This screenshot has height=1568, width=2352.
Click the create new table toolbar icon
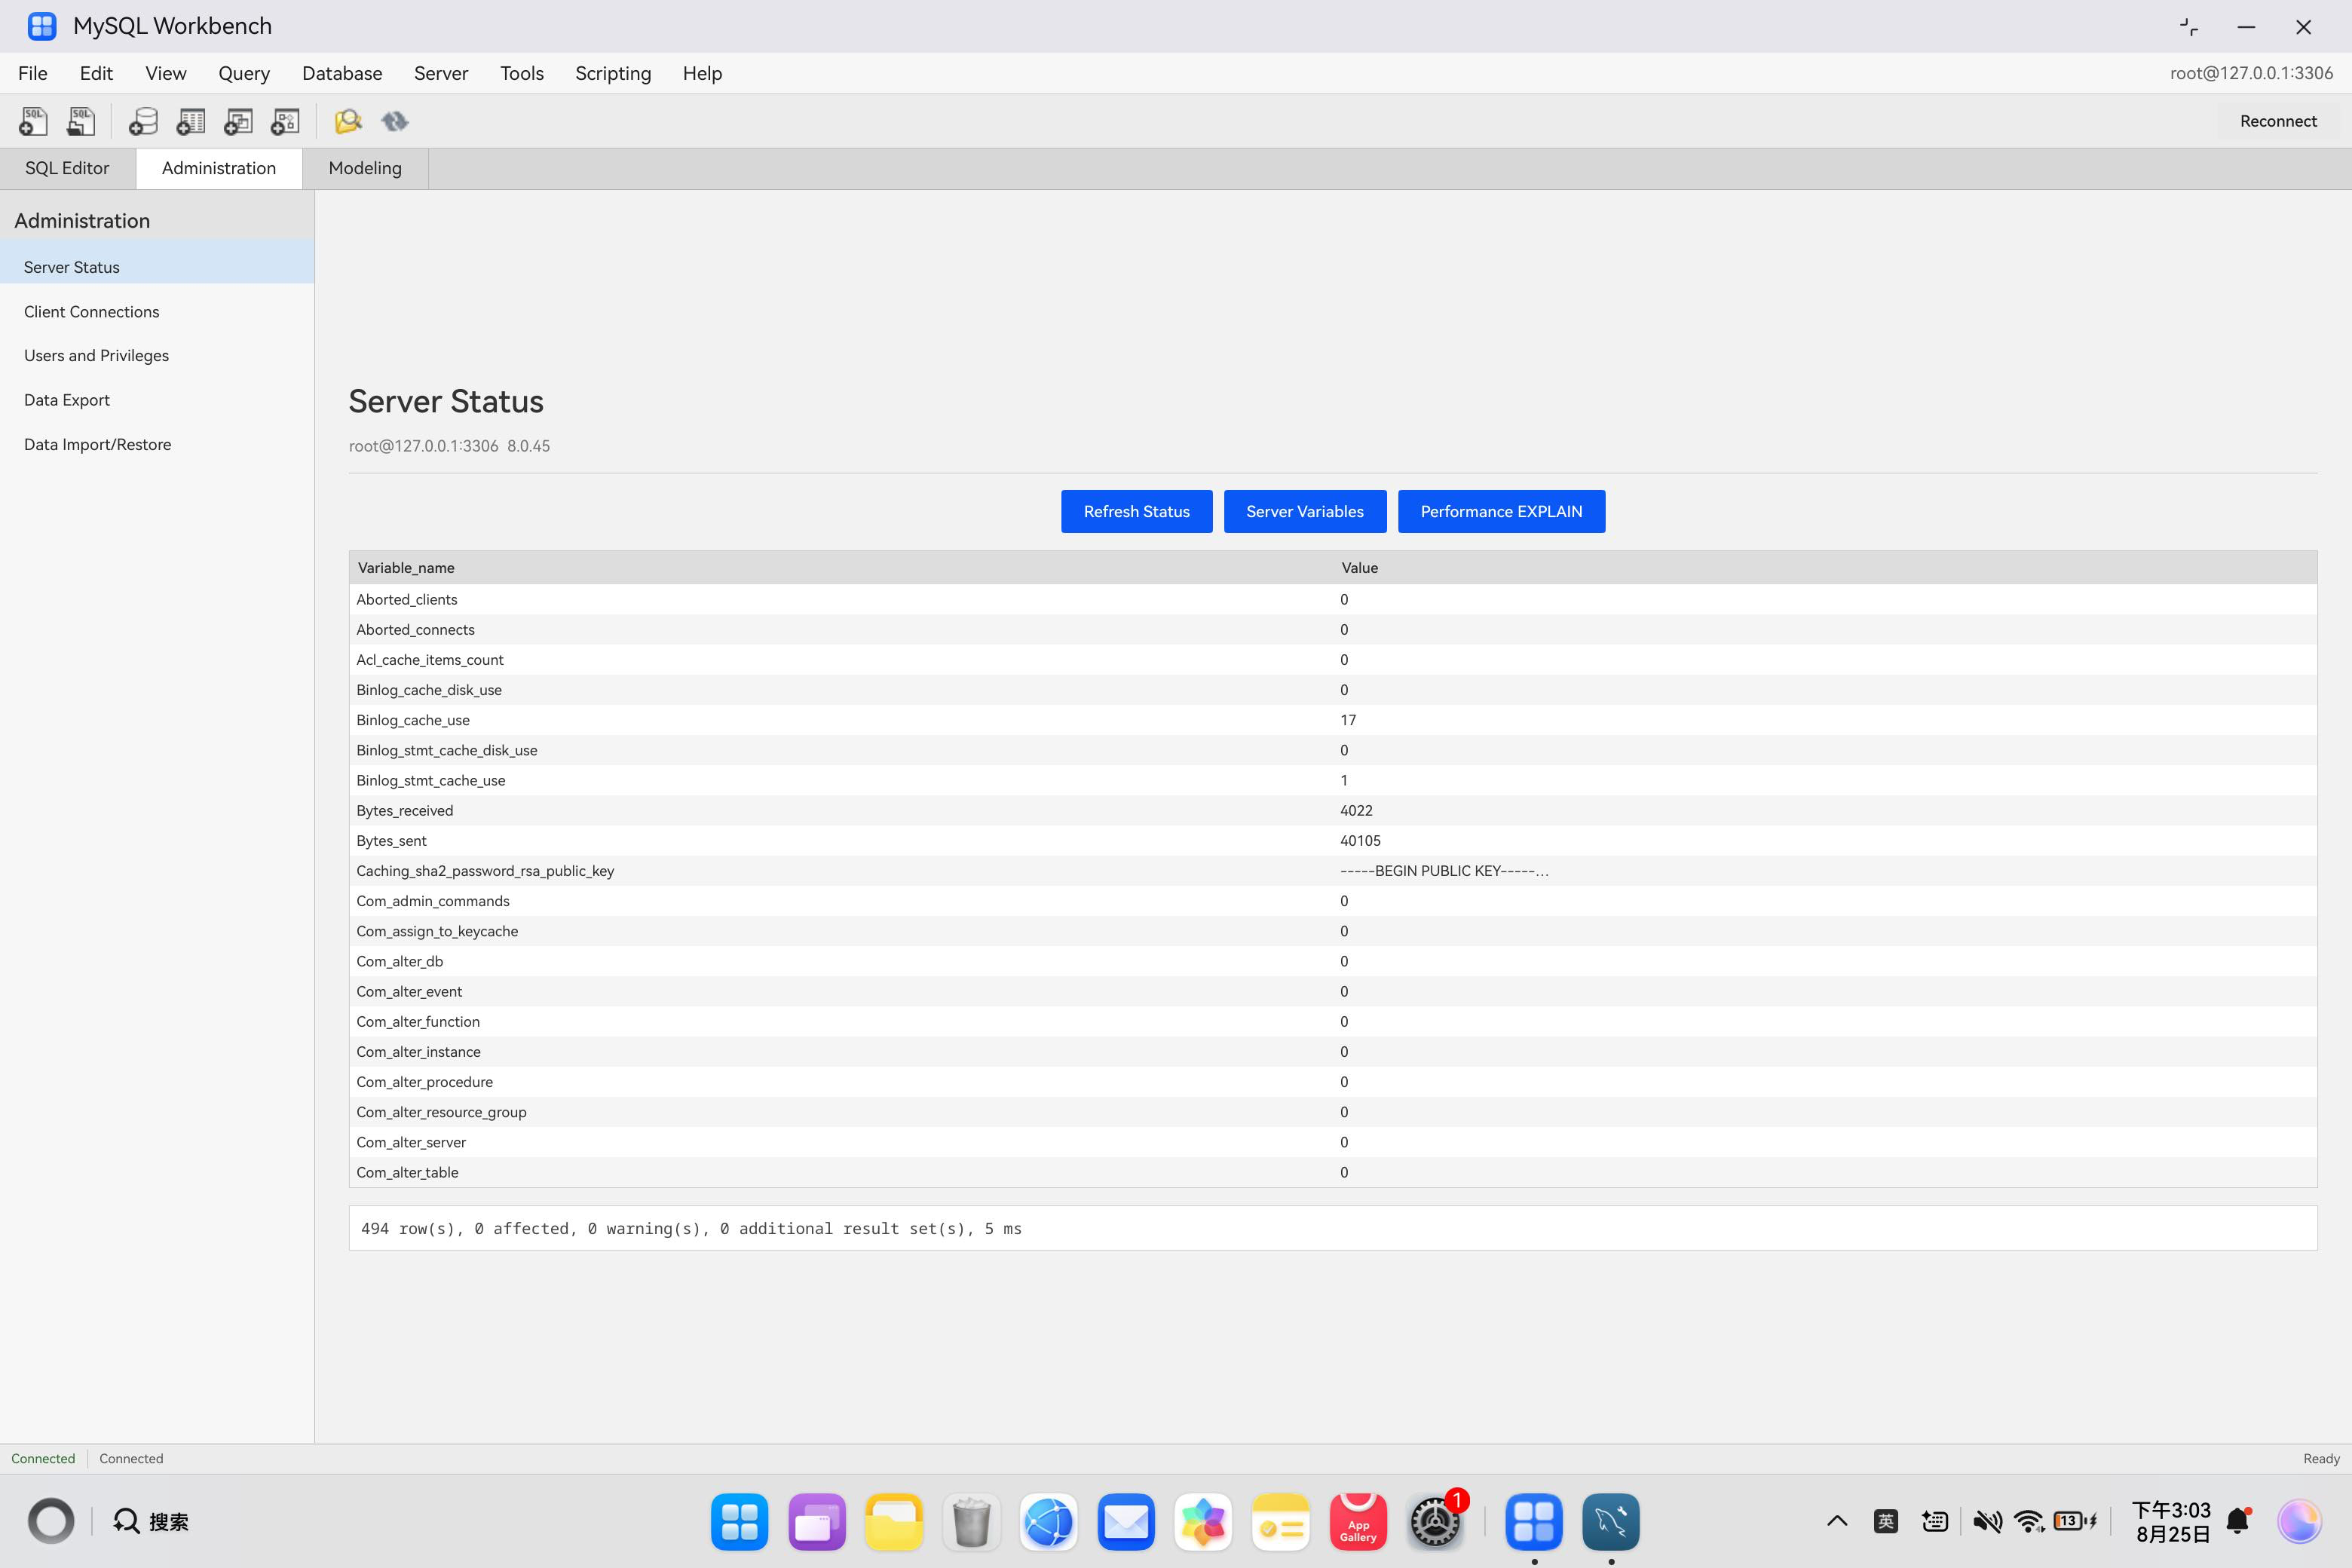(190, 121)
